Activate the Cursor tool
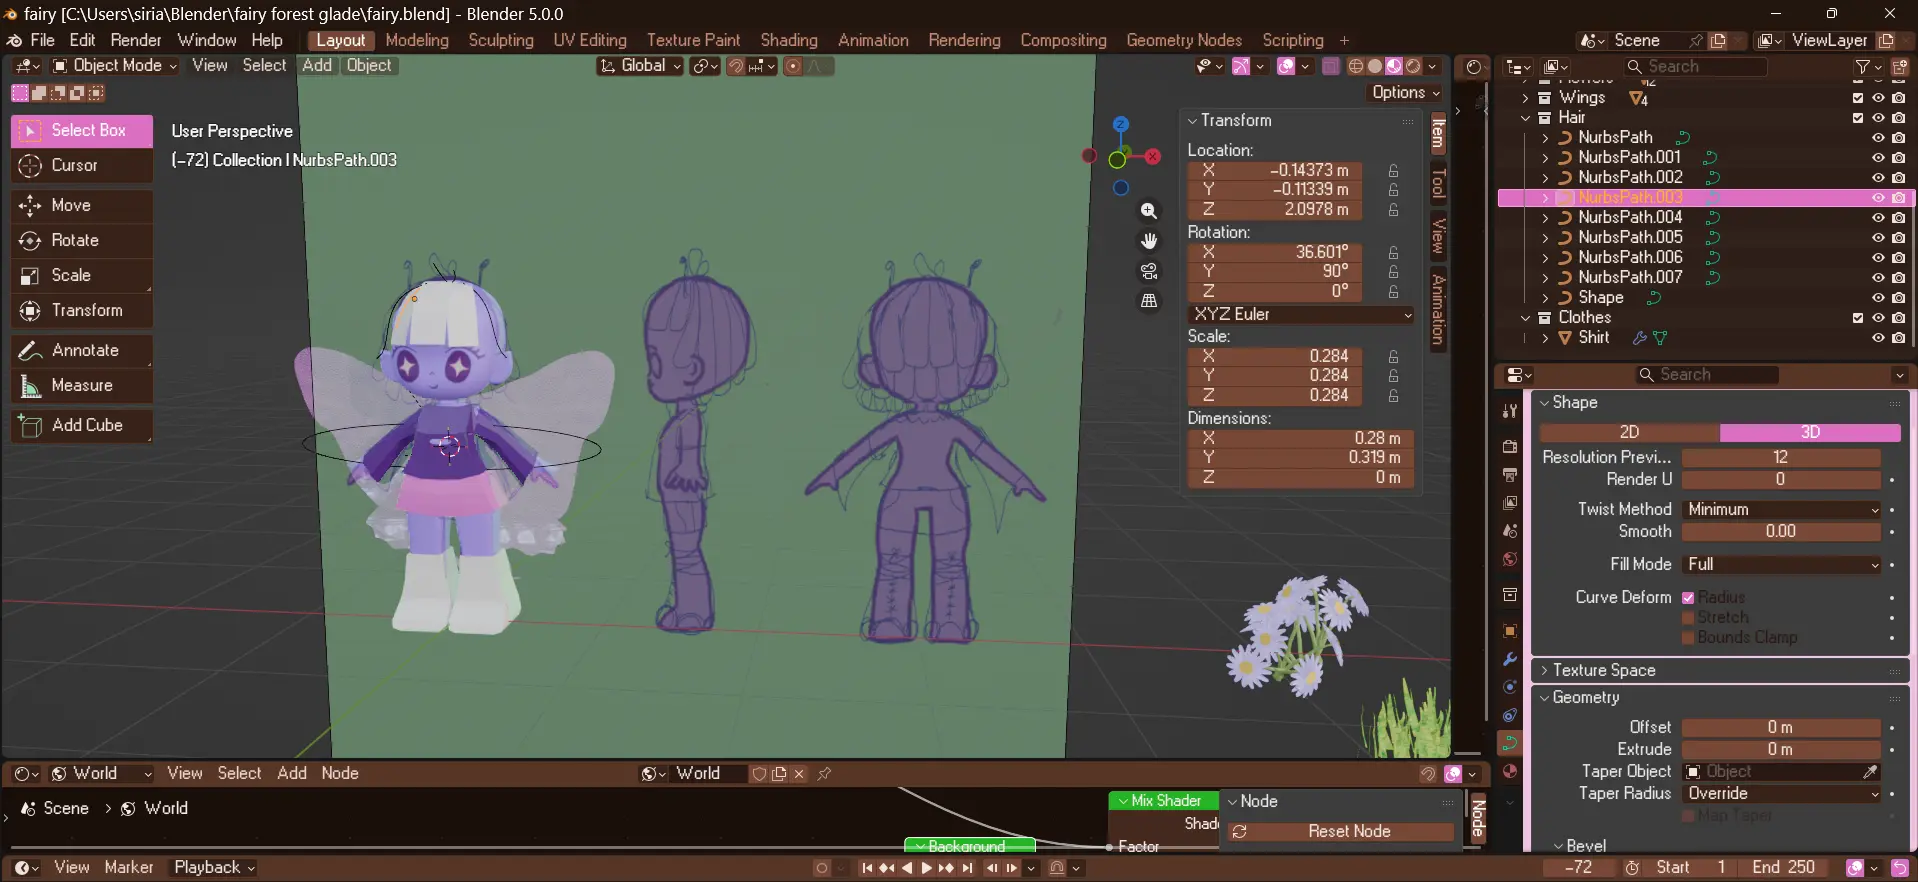 coord(82,165)
